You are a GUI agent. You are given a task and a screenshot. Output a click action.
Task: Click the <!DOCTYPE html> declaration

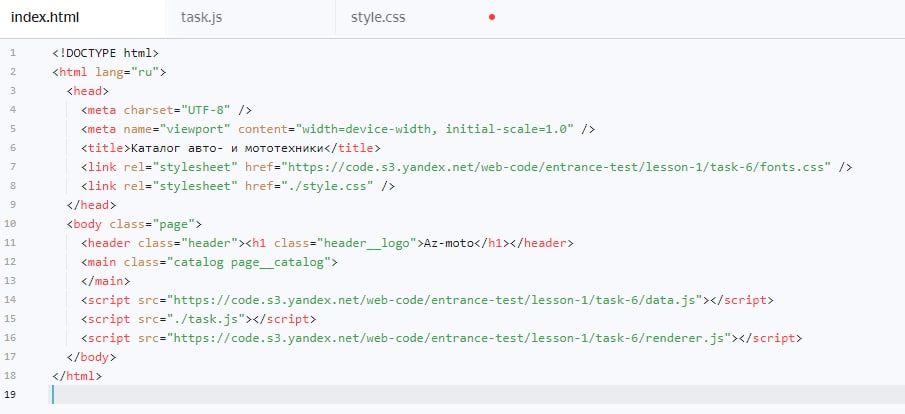pos(106,53)
